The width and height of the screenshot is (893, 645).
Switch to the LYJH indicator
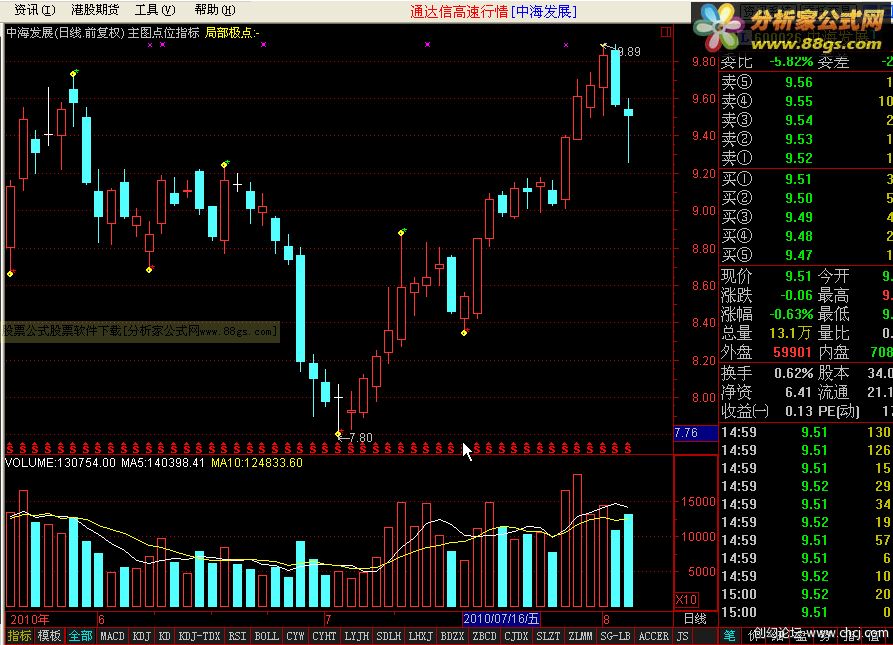point(357,636)
